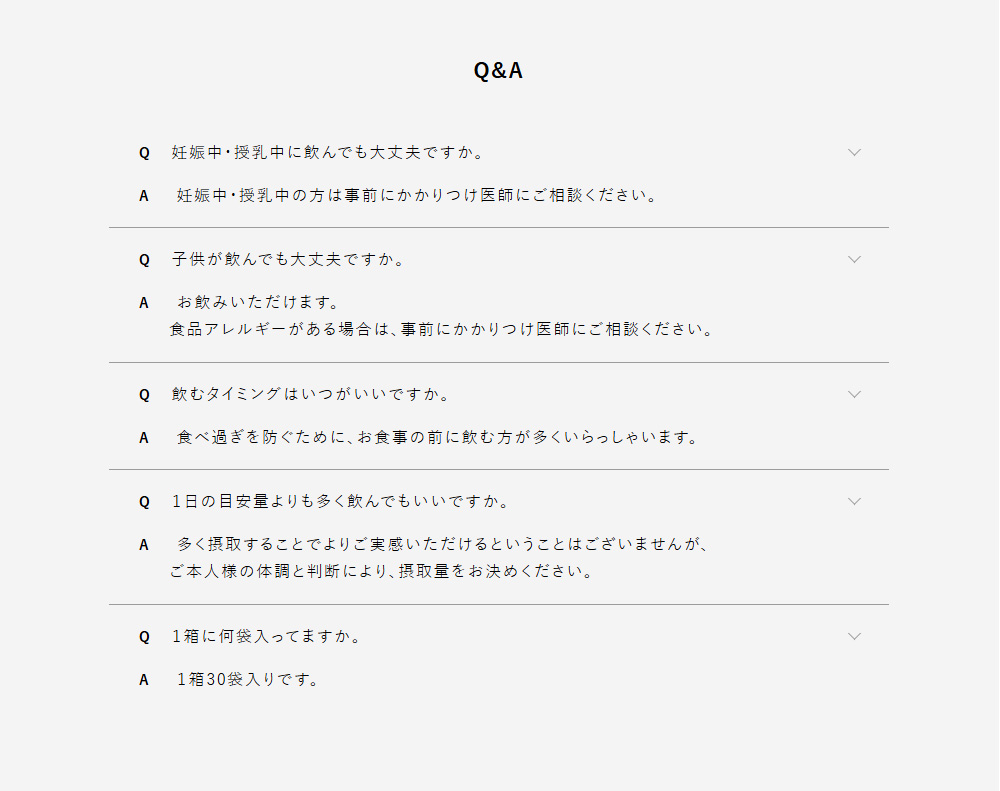Click answer 妊娠中・授乳中の方は事前にかかりつけ医師に
This screenshot has width=1000, height=791.
coord(417,196)
